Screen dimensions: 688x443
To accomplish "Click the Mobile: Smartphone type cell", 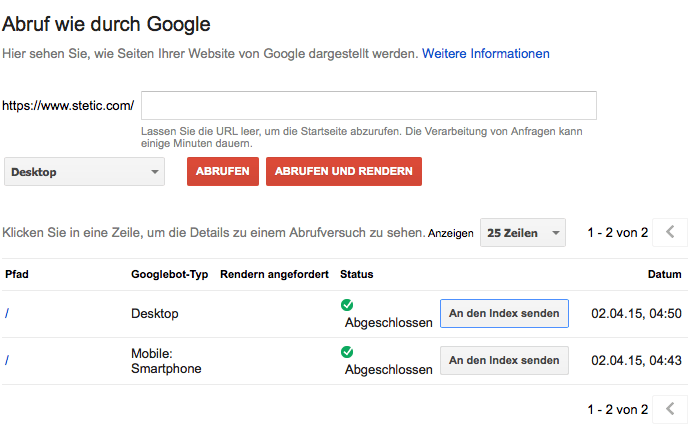I will pos(166,361).
